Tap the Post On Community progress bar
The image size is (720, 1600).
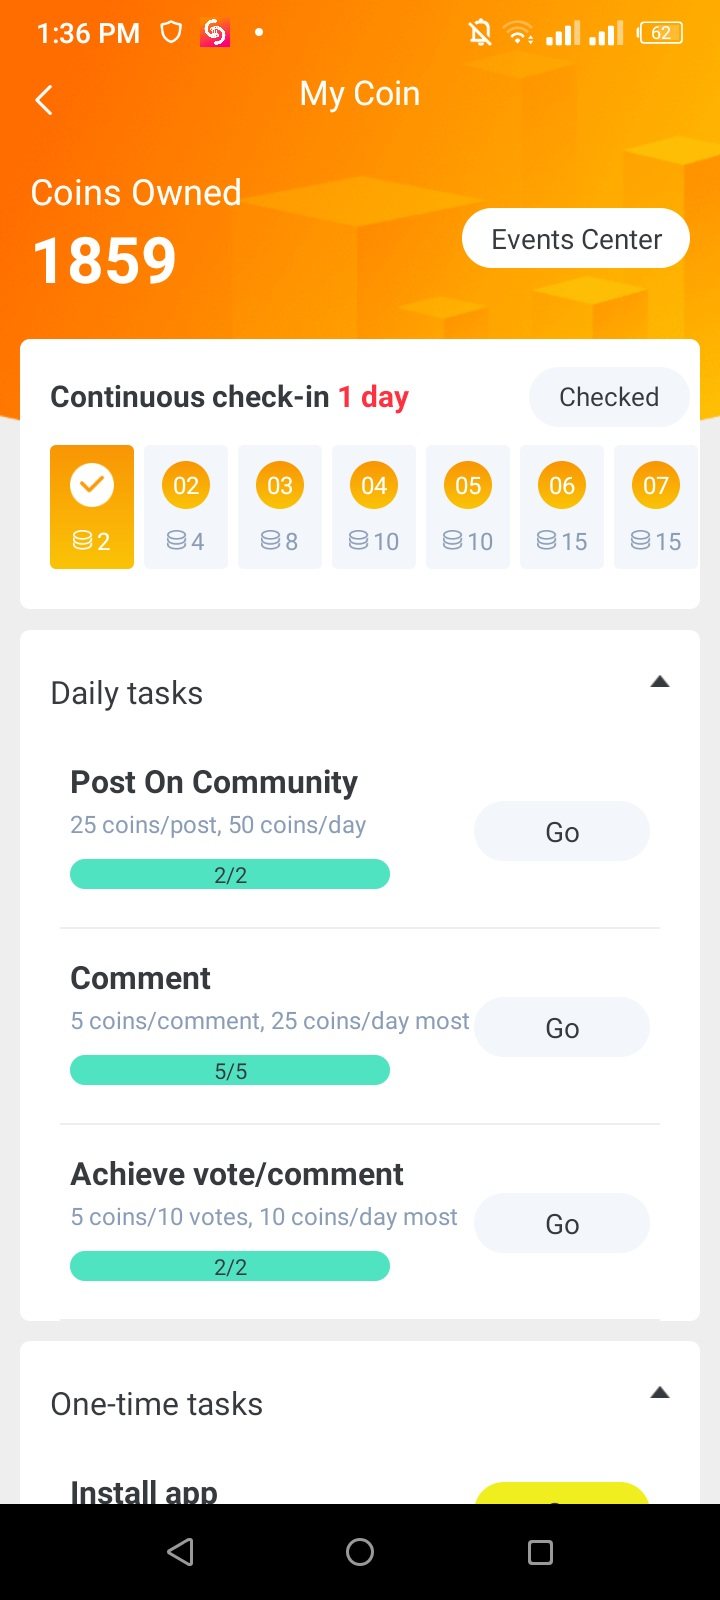[230, 874]
